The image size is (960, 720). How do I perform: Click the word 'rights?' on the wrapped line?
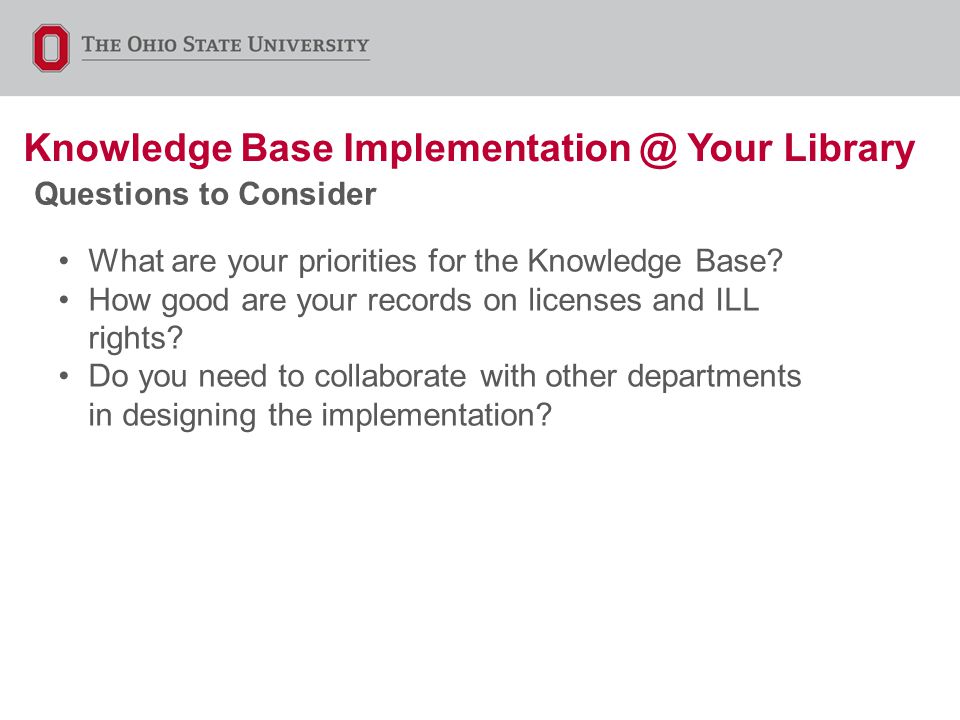tap(135, 339)
